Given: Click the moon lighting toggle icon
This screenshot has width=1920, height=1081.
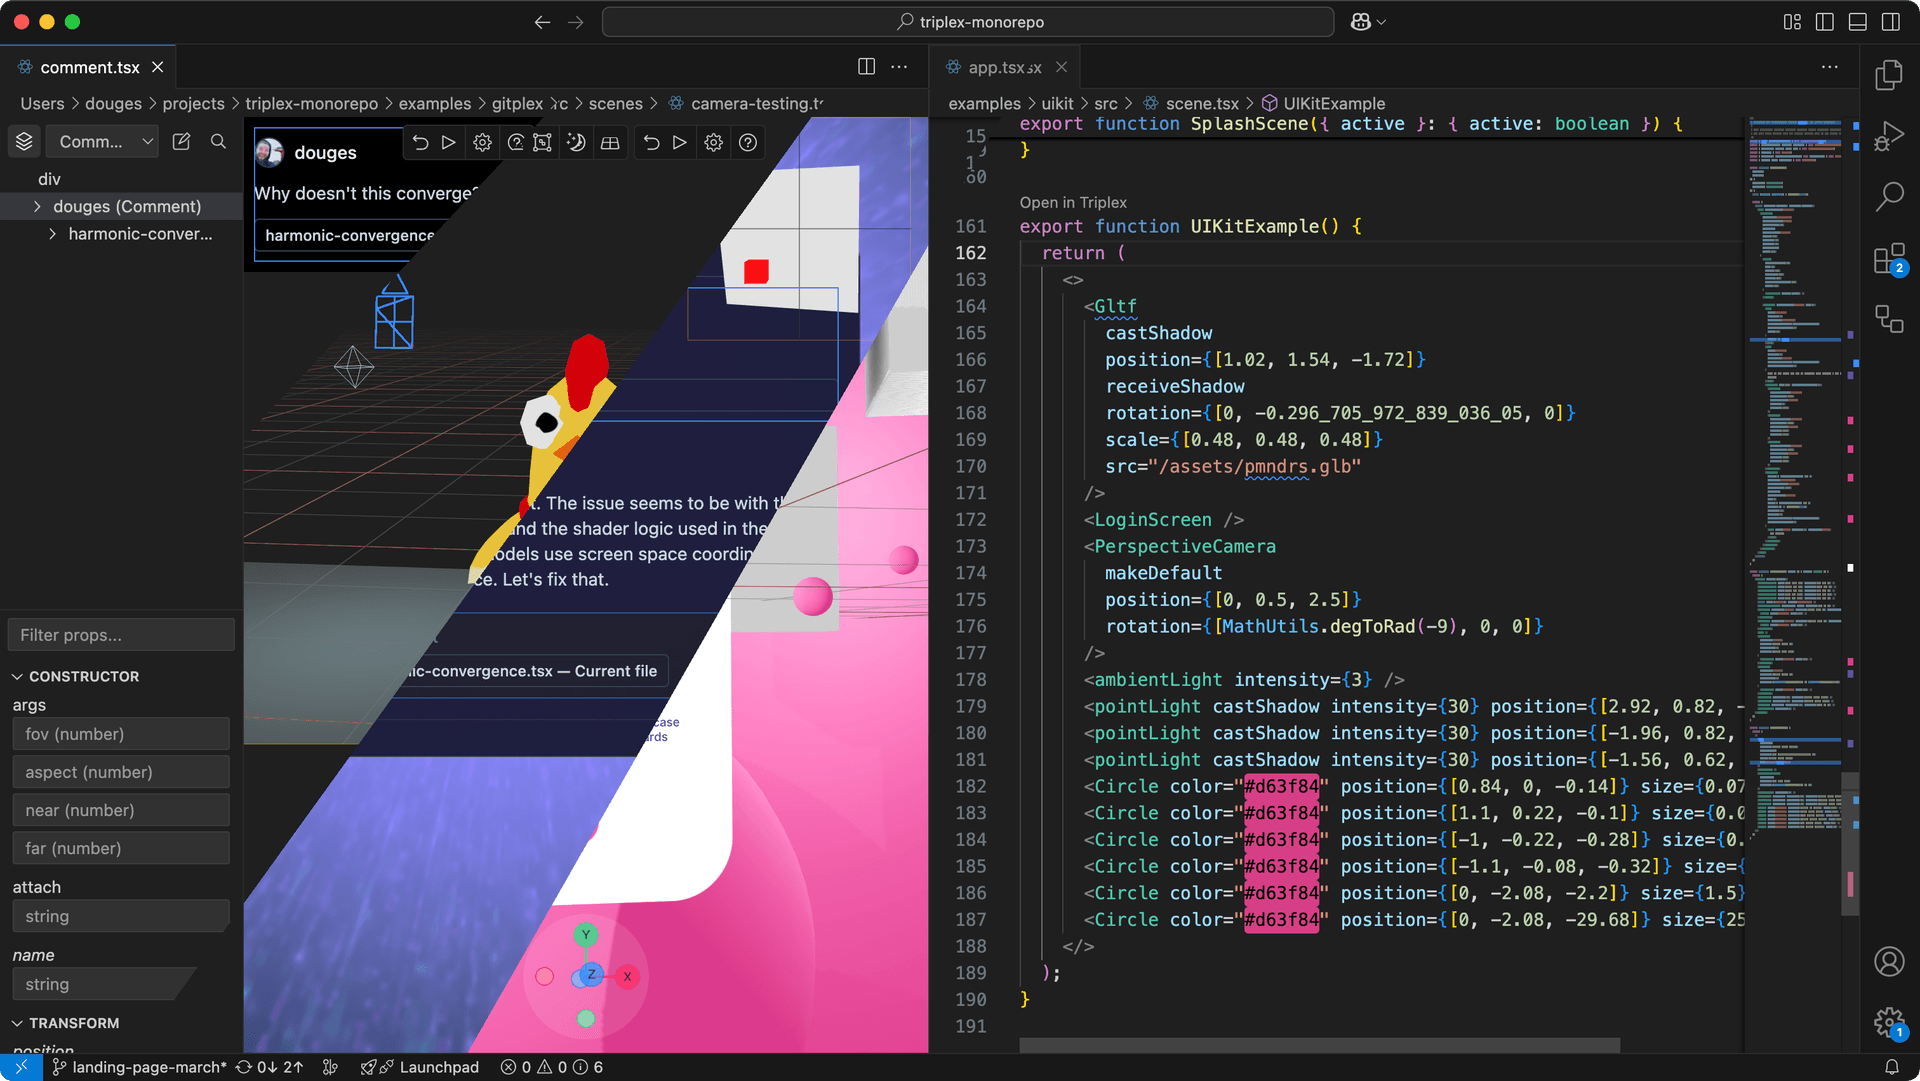Looking at the screenshot, I should (576, 143).
